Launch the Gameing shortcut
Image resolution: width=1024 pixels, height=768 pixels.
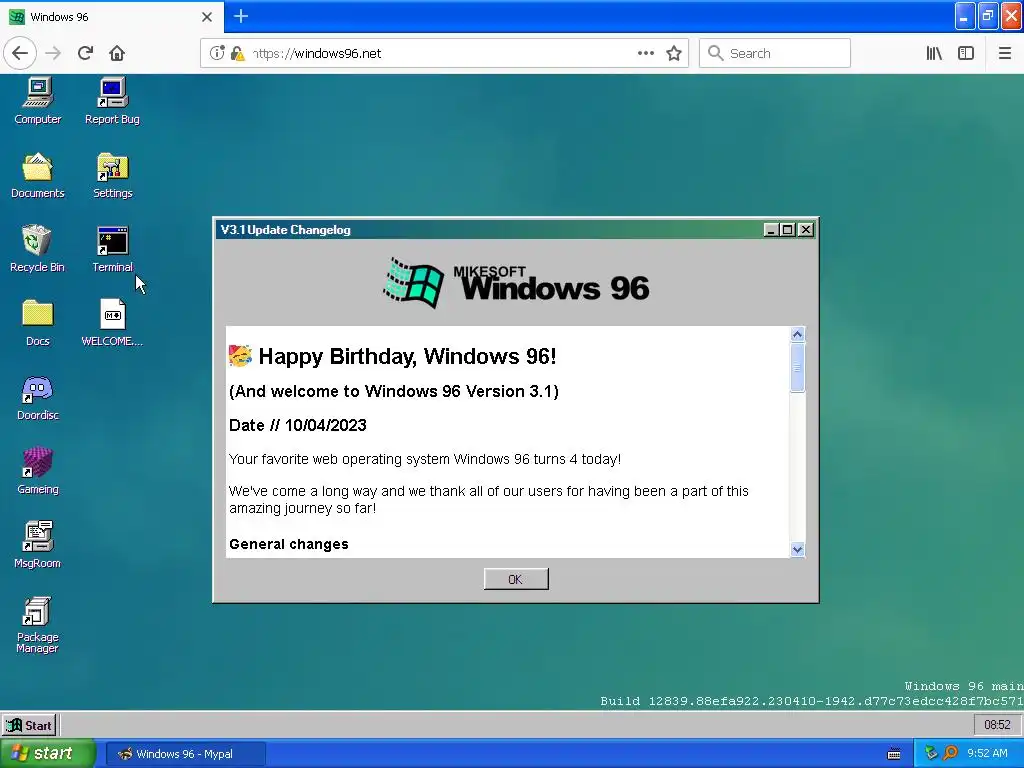(38, 471)
